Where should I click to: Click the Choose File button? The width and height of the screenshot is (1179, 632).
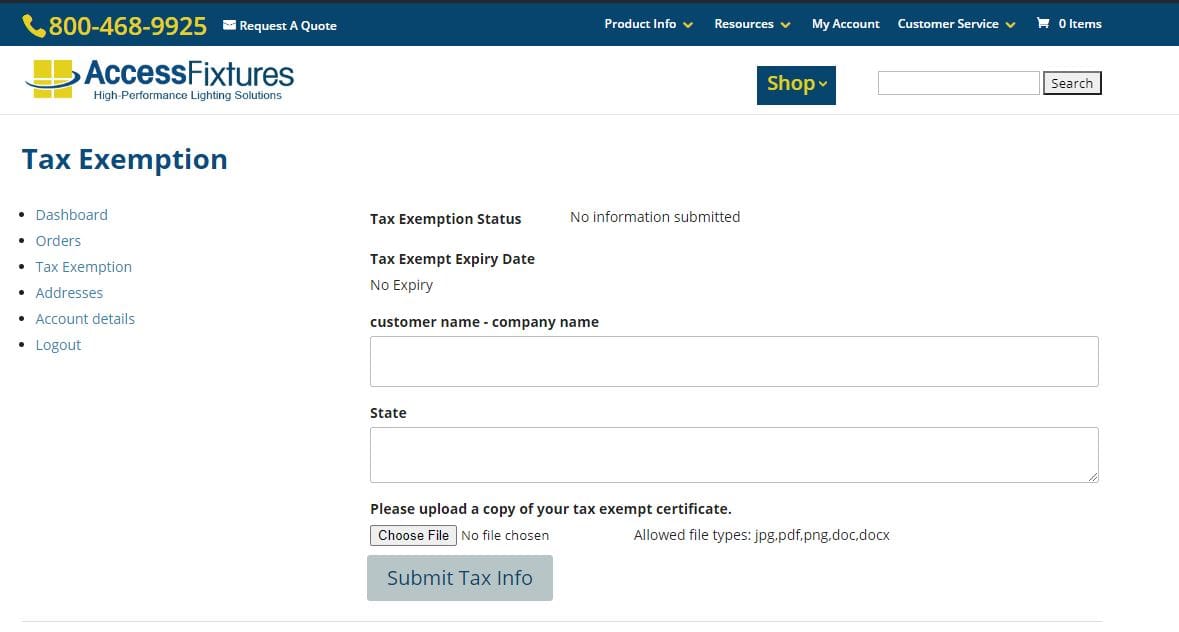tap(413, 536)
